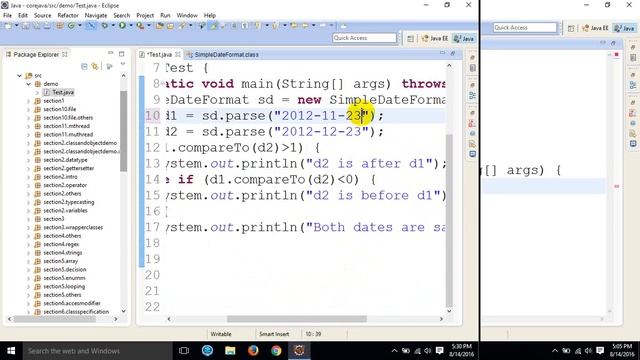This screenshot has width=640, height=360.
Task: Open Perspective icon in right window
Action: pyautogui.click(x=571, y=28)
